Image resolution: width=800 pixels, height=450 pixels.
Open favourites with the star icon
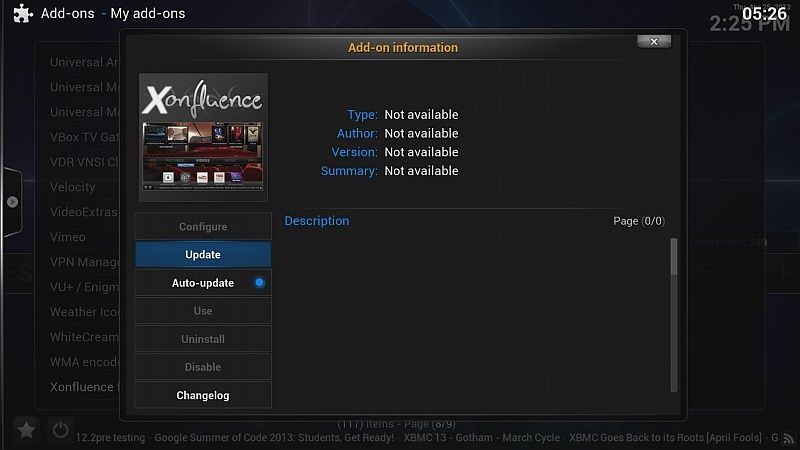pyautogui.click(x=26, y=430)
